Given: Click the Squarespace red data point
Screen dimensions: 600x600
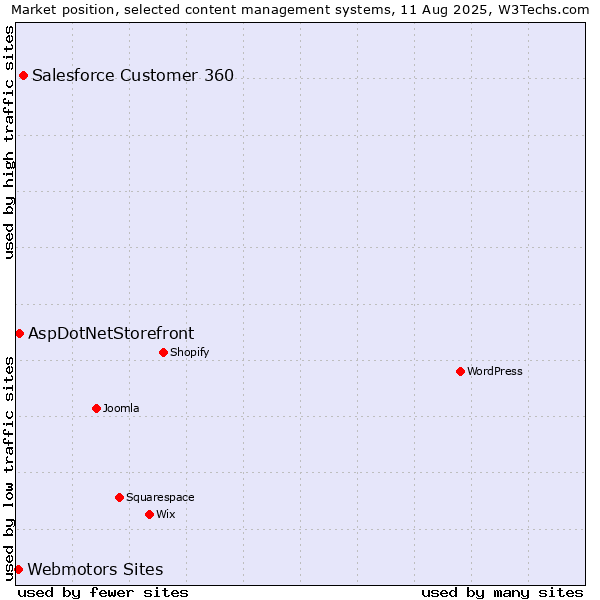Looking at the screenshot, I should click(x=119, y=497).
